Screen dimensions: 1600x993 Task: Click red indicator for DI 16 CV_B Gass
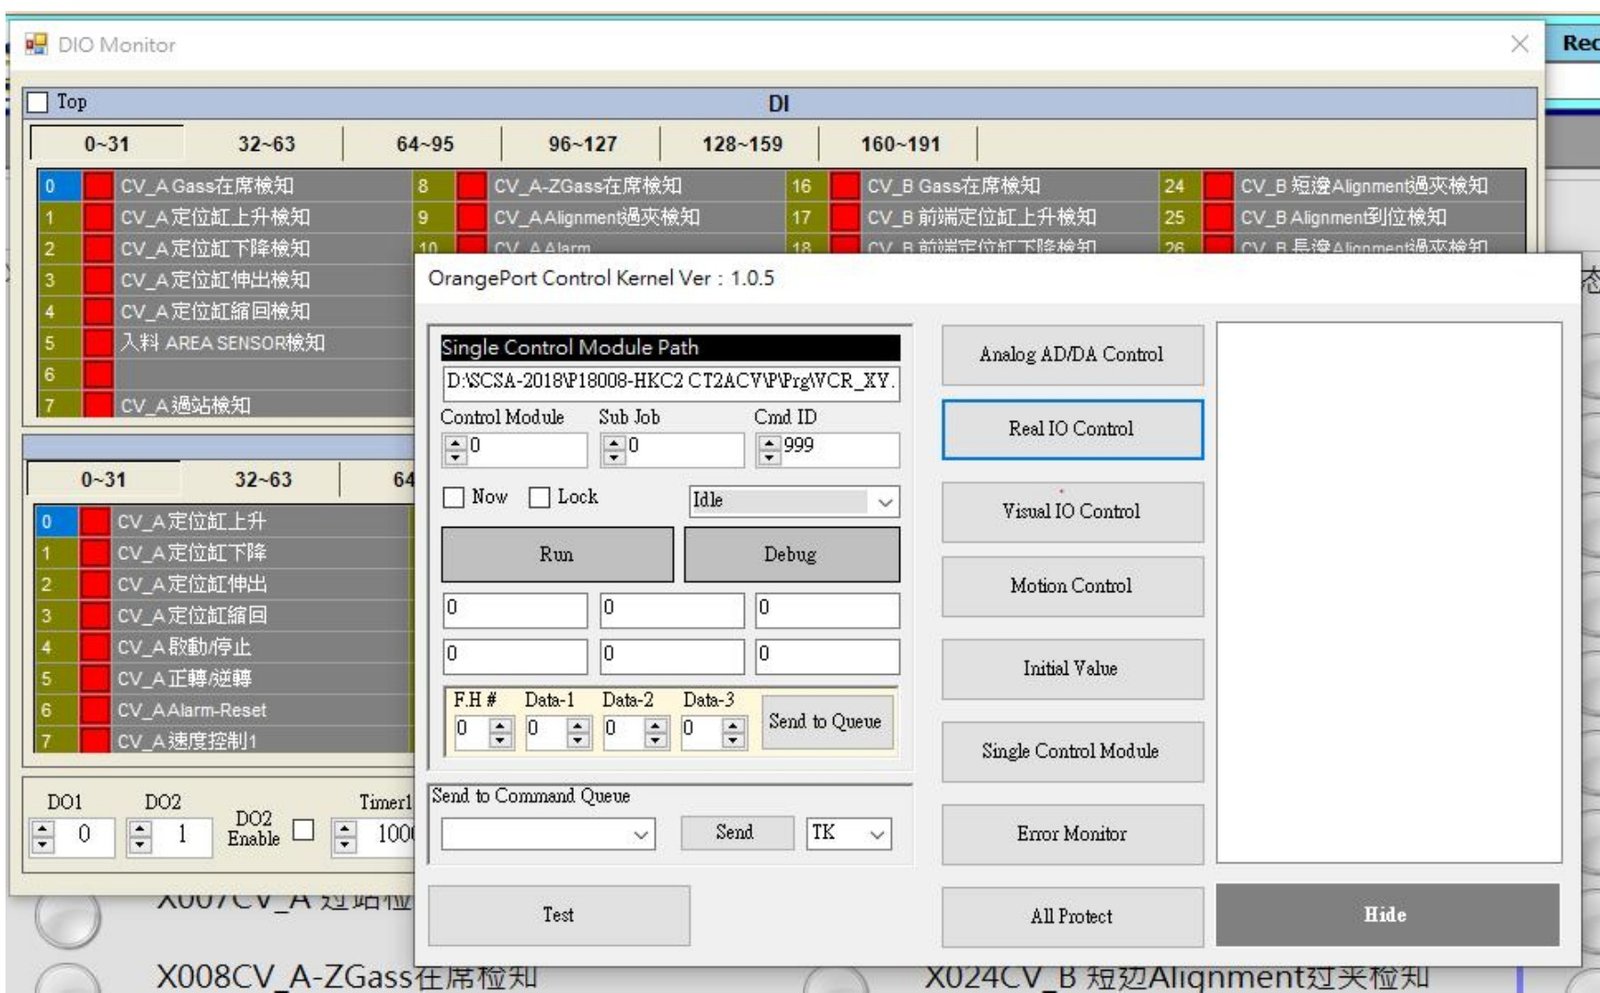tap(845, 186)
